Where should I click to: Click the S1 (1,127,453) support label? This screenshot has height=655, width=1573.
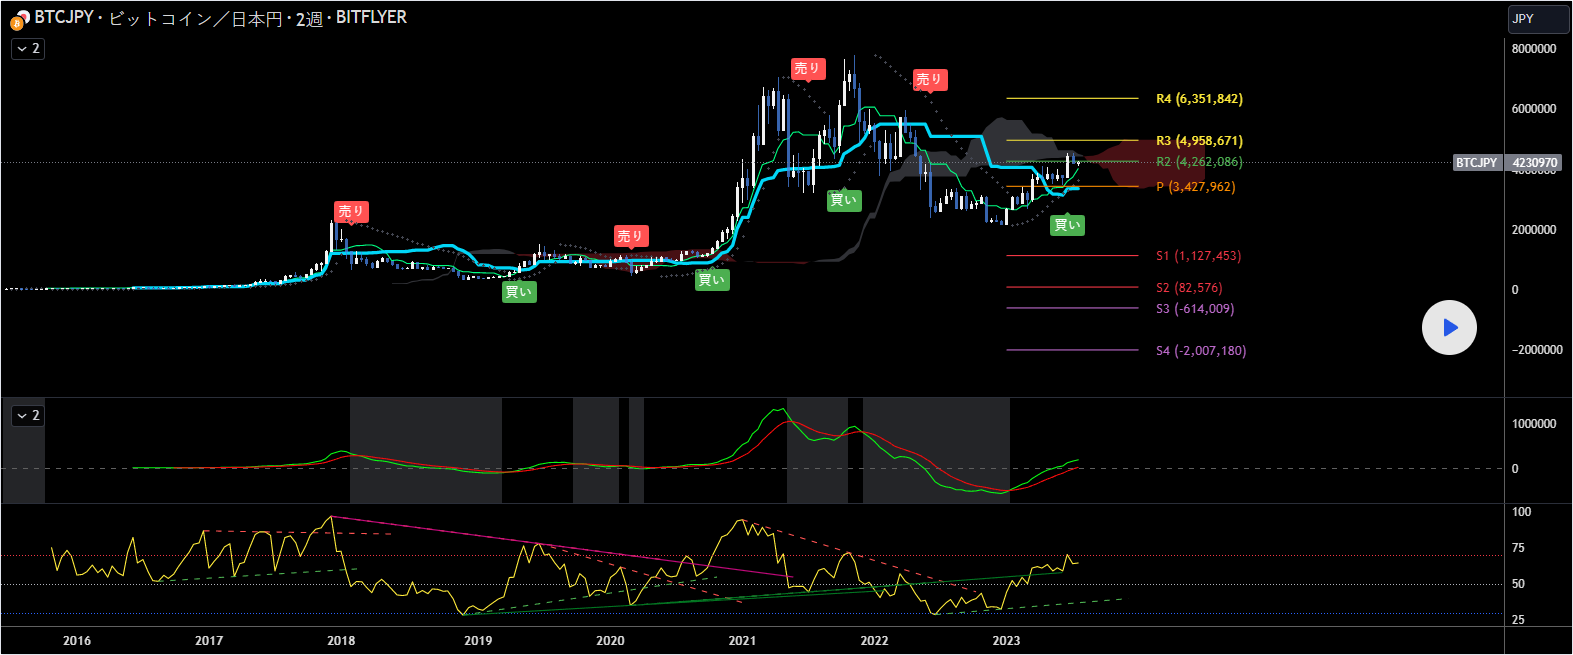(x=1198, y=256)
